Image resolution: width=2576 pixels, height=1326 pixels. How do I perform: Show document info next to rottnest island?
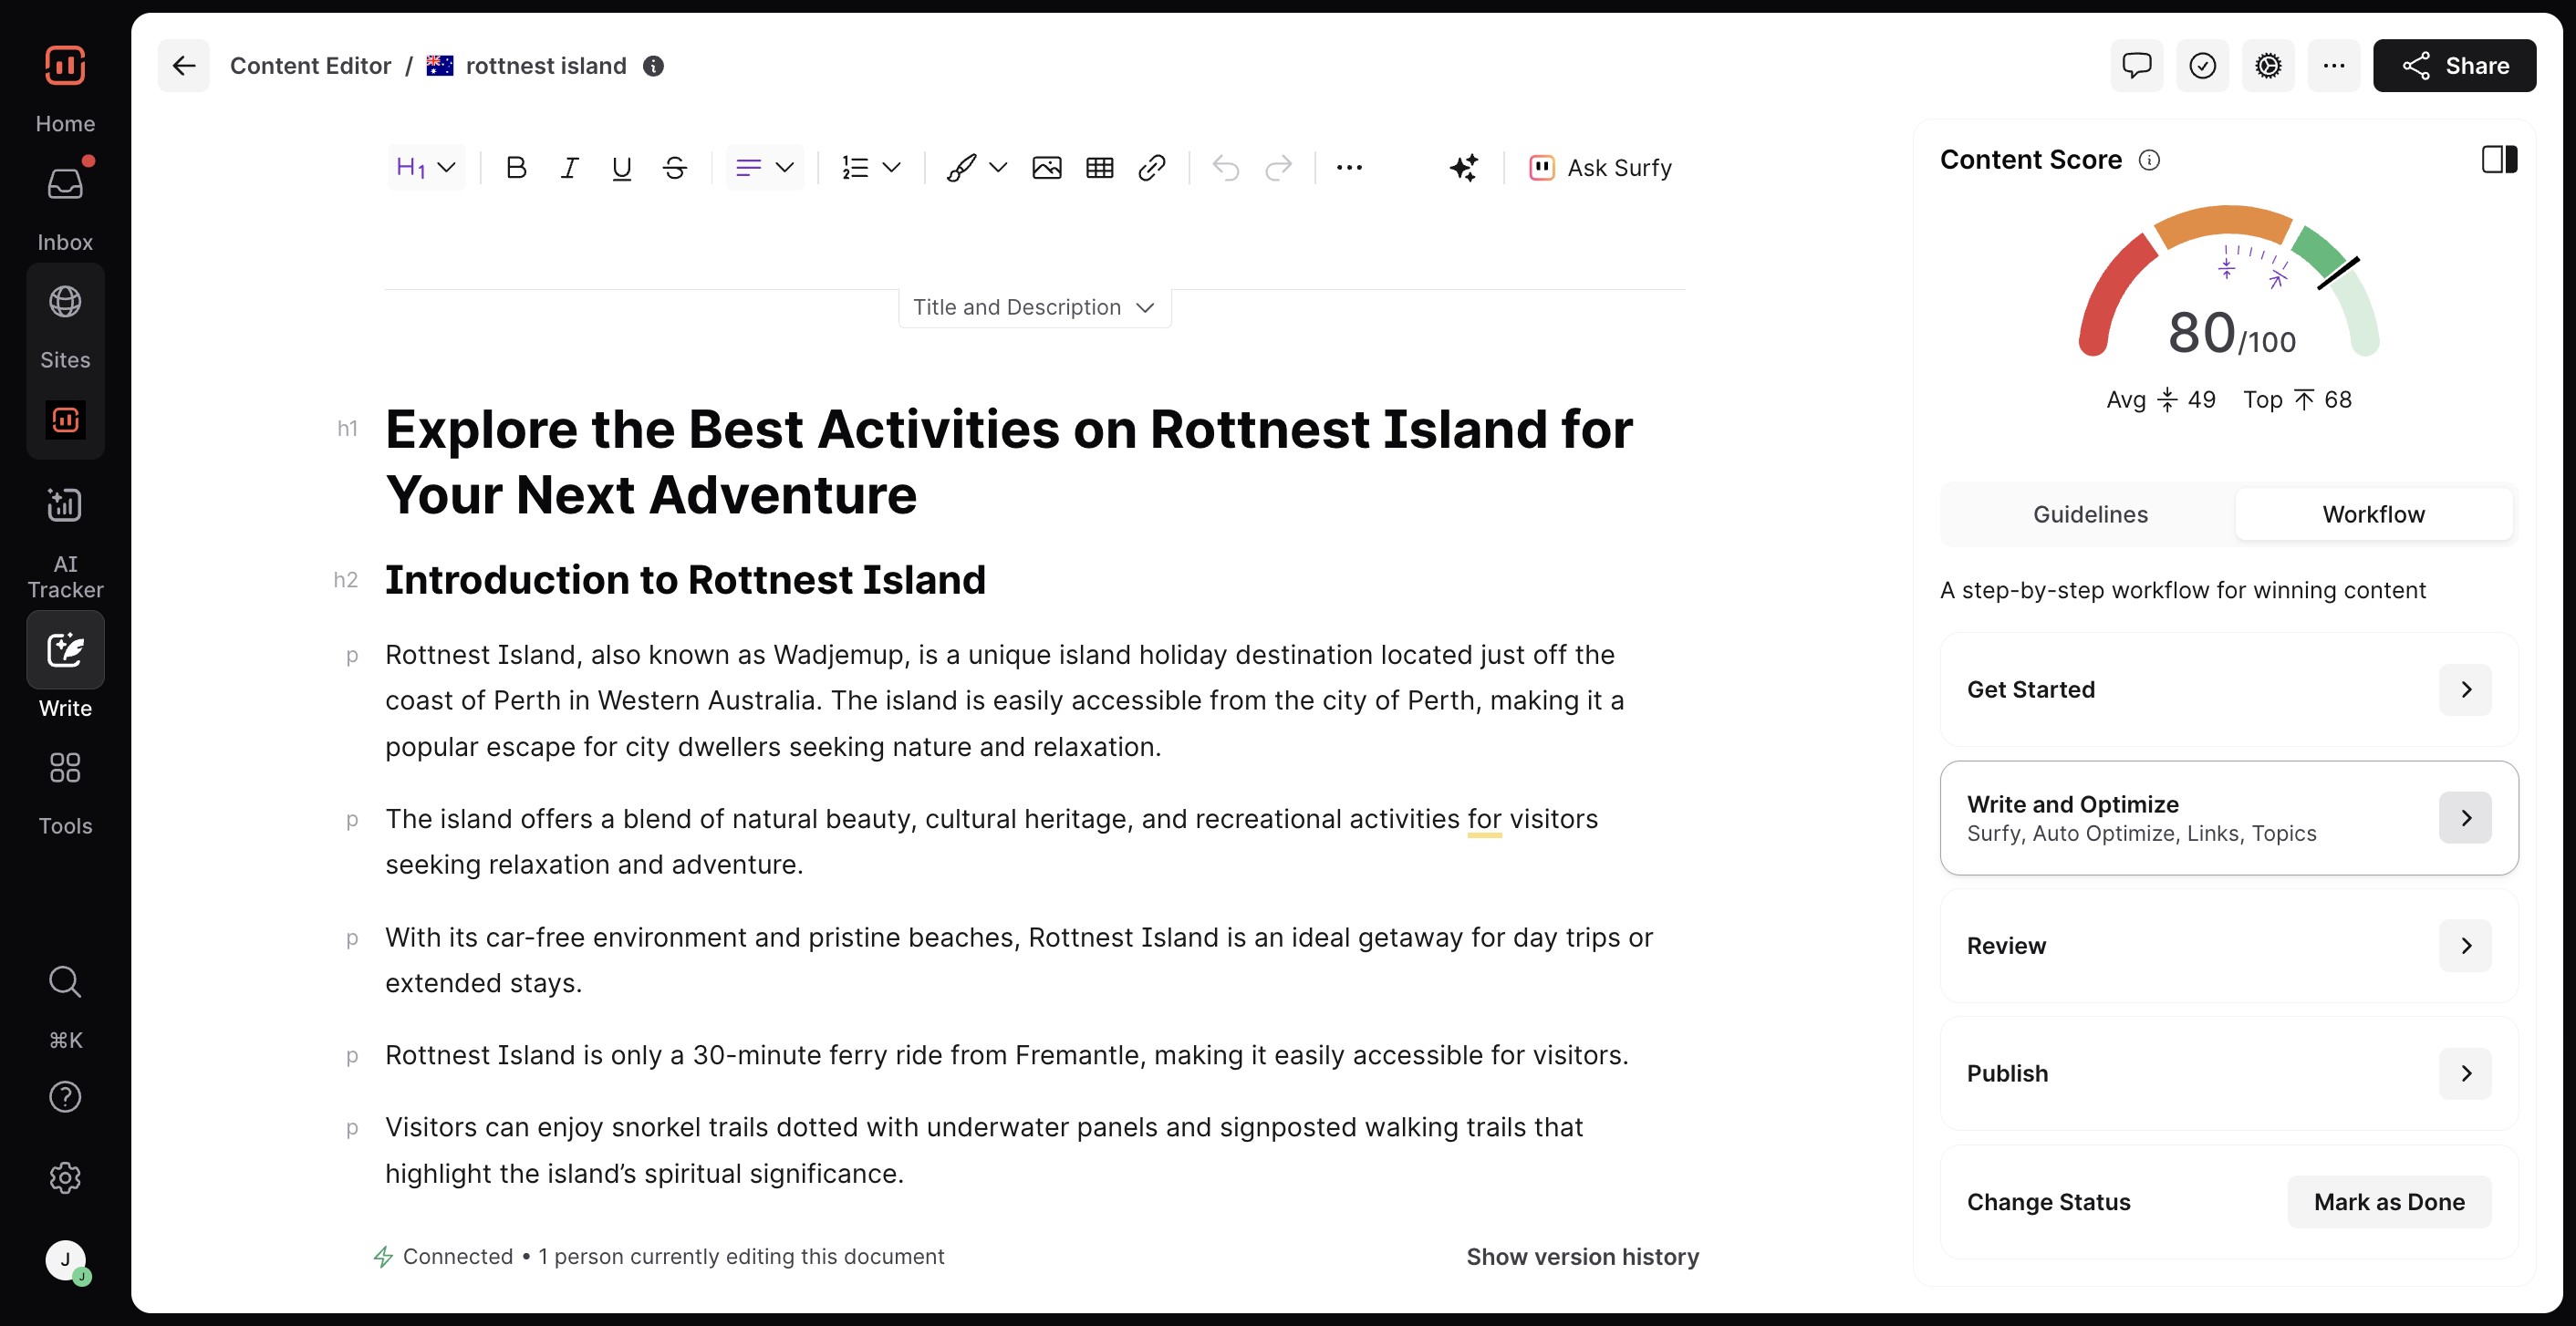pyautogui.click(x=653, y=66)
